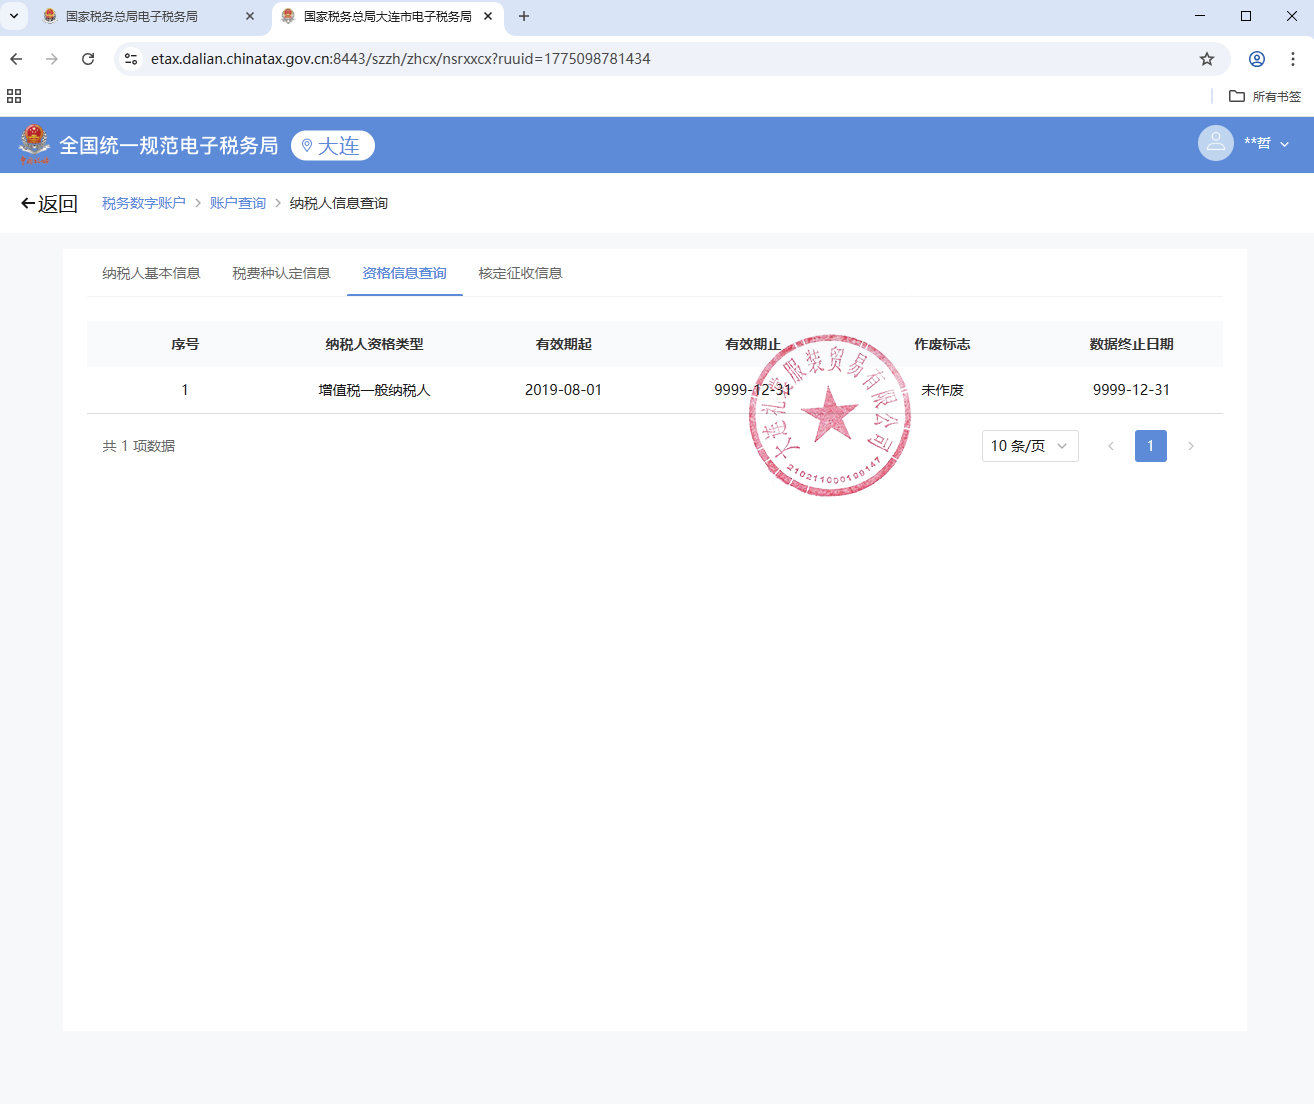This screenshot has height=1104, width=1314.
Task: Expand the 10 条/页 page size dropdown
Action: [x=1029, y=446]
